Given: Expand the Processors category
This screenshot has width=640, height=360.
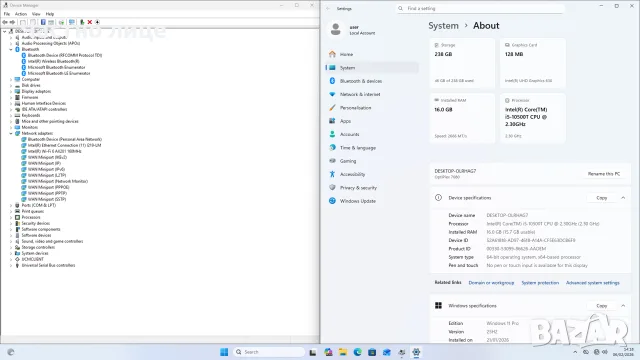Looking at the screenshot, I should 11,217.
